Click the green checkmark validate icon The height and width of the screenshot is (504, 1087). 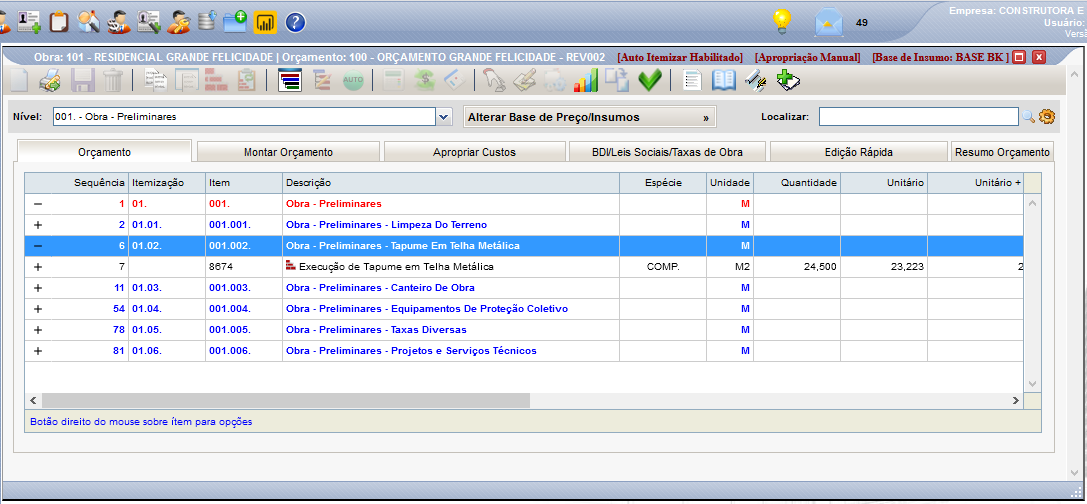pyautogui.click(x=650, y=80)
